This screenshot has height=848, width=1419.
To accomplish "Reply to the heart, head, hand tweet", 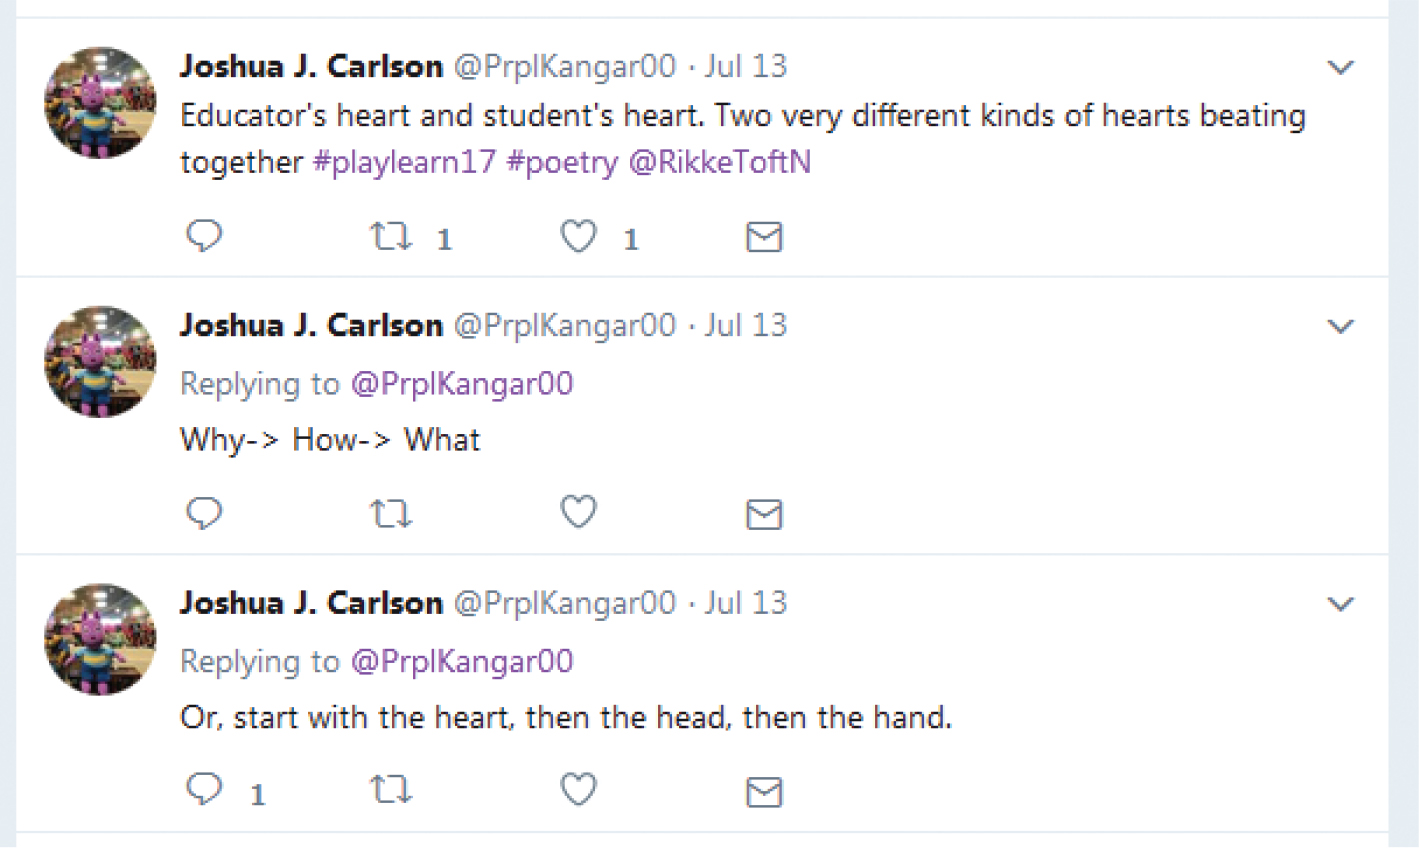I will point(204,790).
